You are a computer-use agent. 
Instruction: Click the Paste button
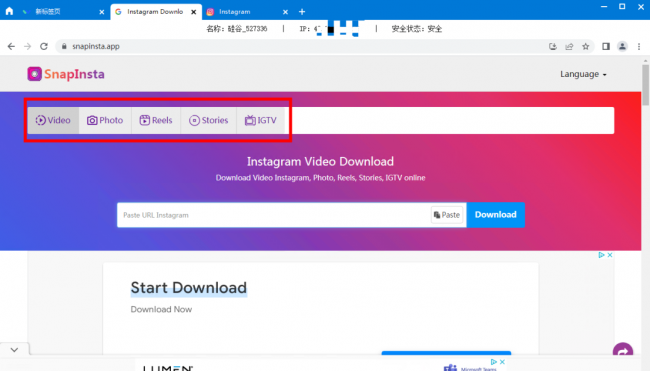click(447, 215)
